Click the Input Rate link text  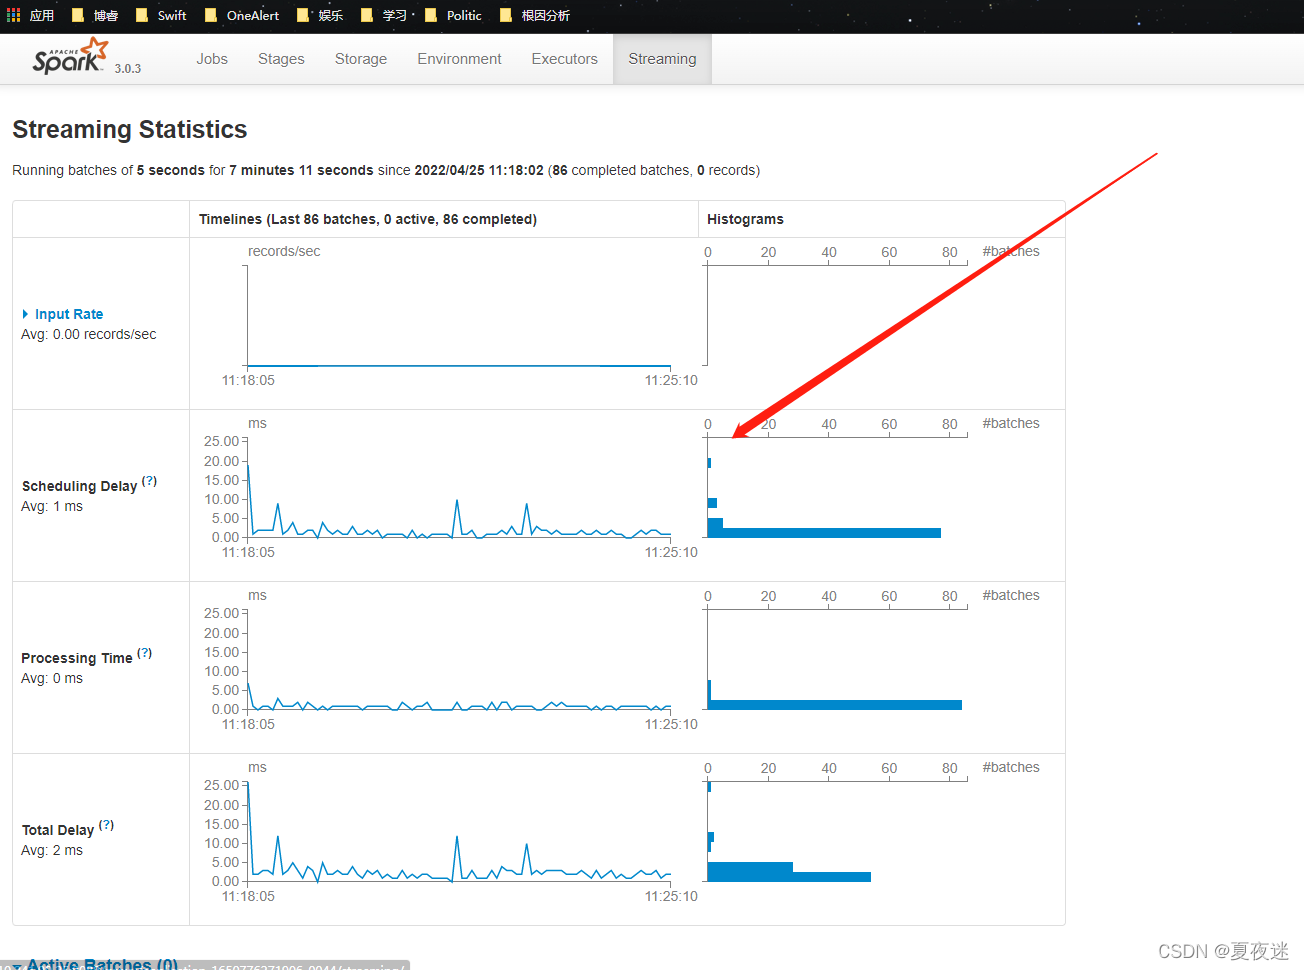[69, 314]
